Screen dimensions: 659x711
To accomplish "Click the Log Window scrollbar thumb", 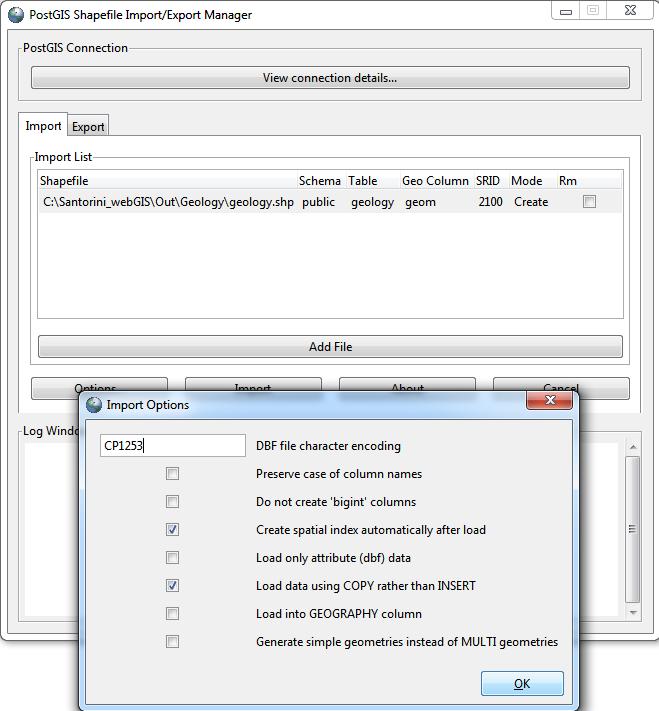I will tap(633, 529).
